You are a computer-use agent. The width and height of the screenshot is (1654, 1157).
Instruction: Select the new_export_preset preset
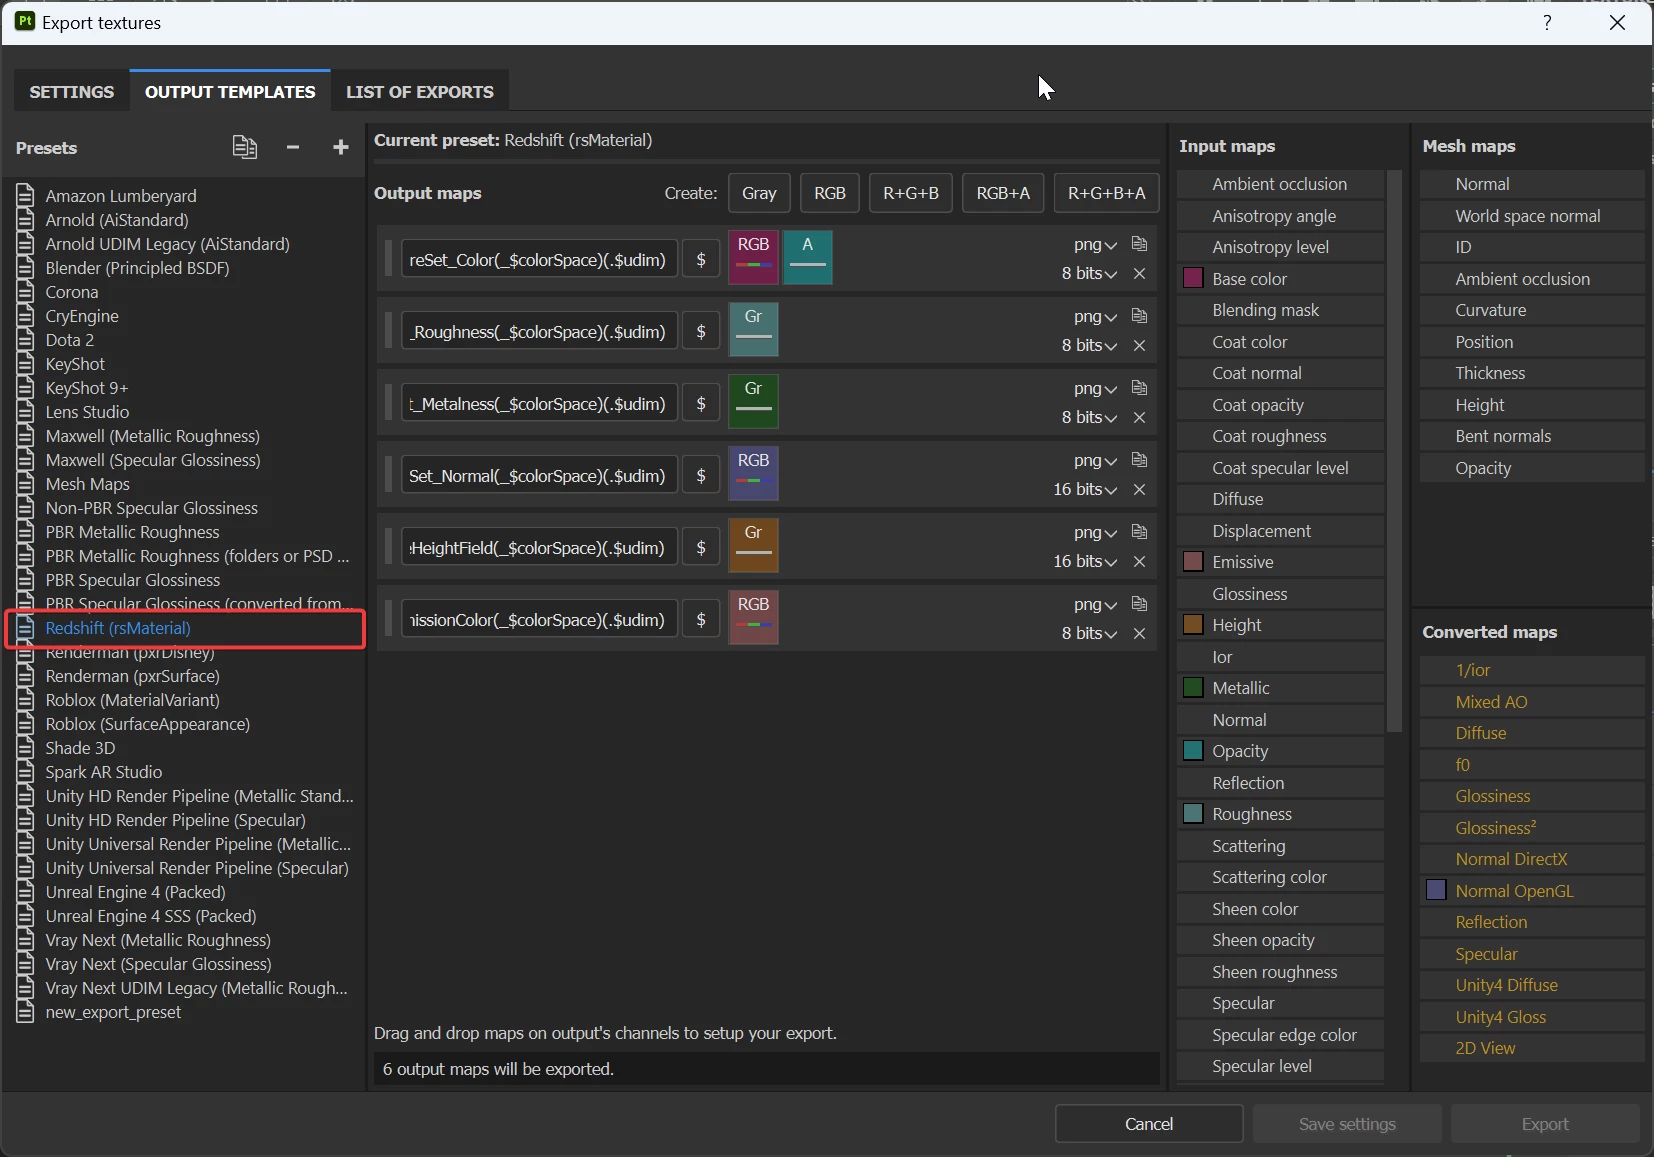113,1012
